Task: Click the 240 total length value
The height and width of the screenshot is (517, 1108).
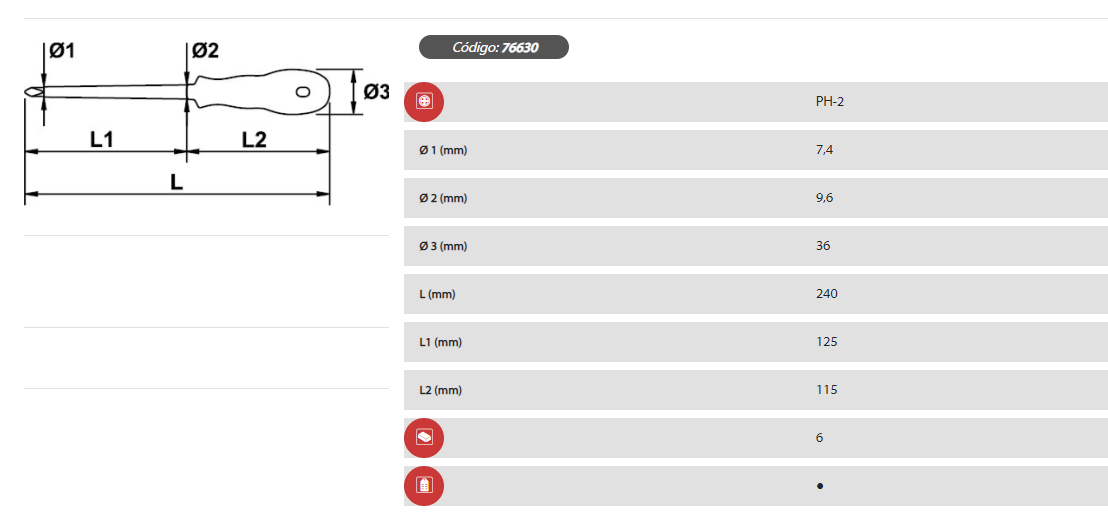Action: tap(827, 294)
